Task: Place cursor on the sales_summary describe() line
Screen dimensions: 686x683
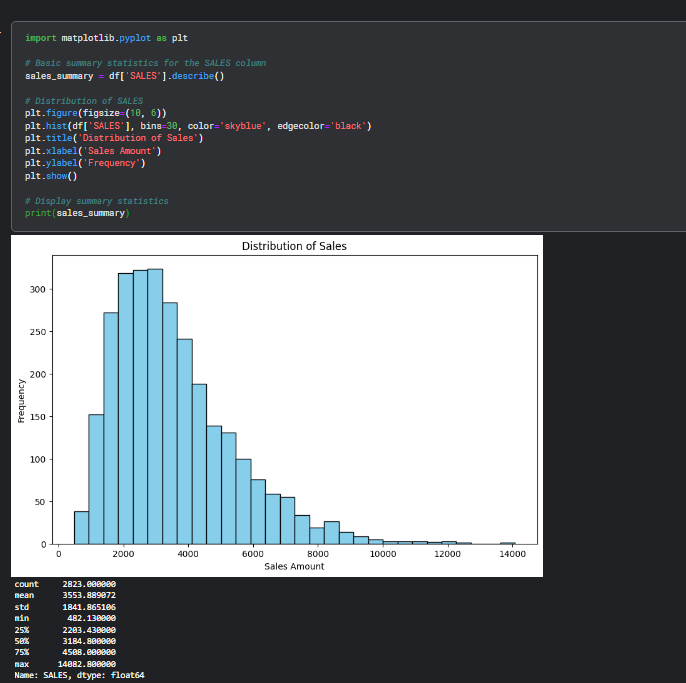Action: (124, 76)
